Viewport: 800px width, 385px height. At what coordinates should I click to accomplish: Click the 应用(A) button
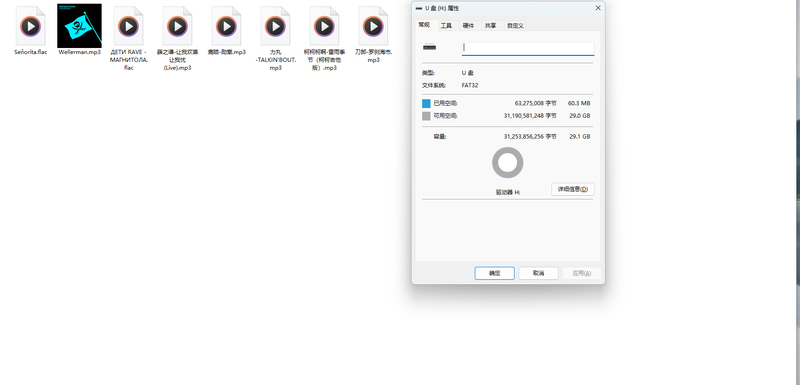click(582, 273)
